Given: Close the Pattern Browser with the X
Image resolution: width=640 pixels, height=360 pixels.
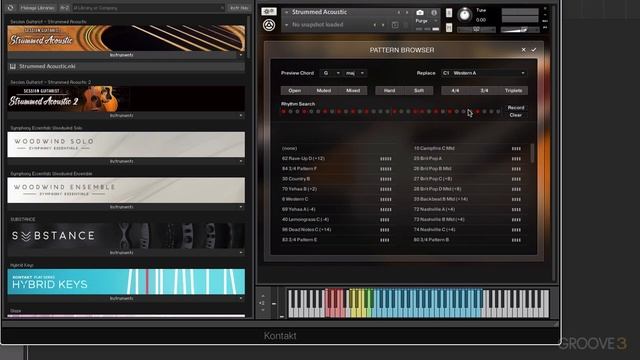Looking at the screenshot, I should 524,50.
